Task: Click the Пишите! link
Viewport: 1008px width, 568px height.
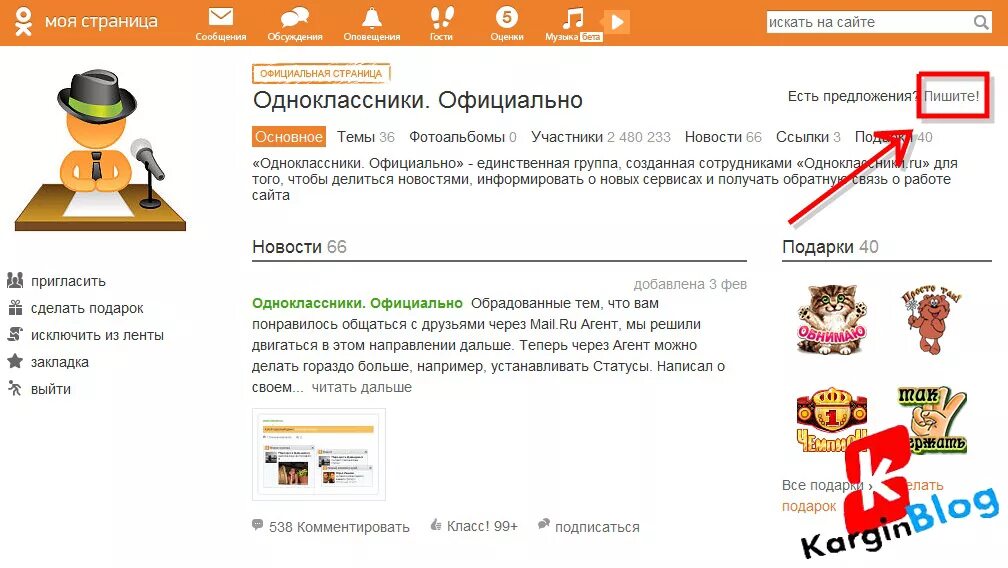Action: [x=951, y=96]
